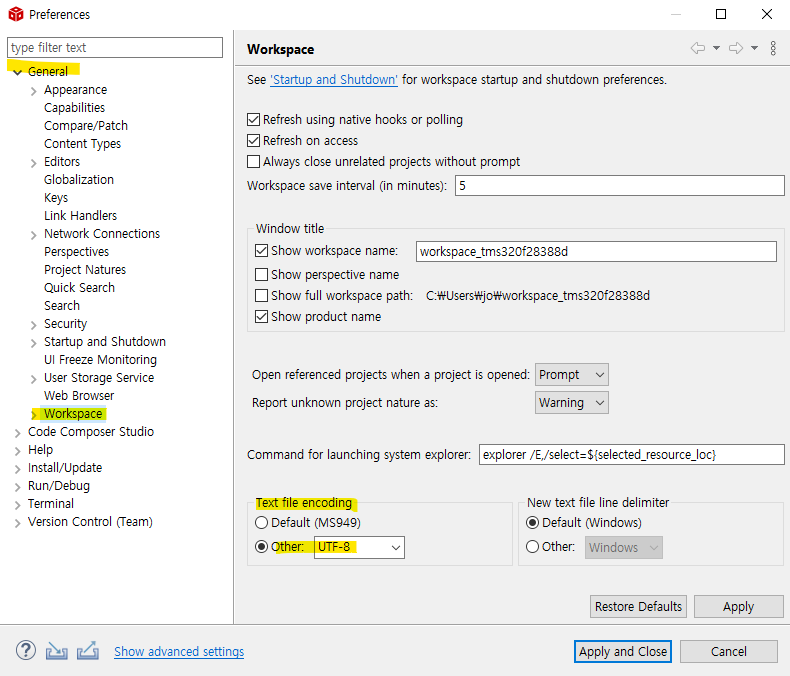The width and height of the screenshot is (790, 676).
Task: Go forward with the right arrow icon
Action: pos(736,48)
